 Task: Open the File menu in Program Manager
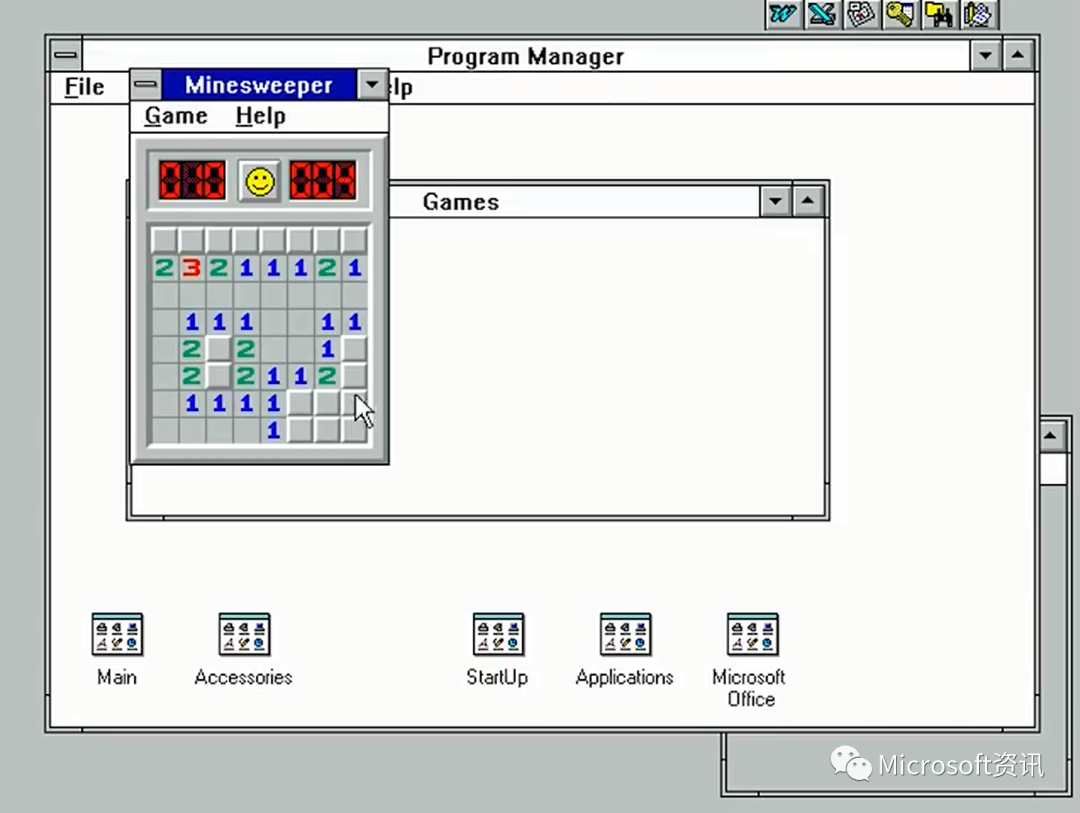click(84, 87)
